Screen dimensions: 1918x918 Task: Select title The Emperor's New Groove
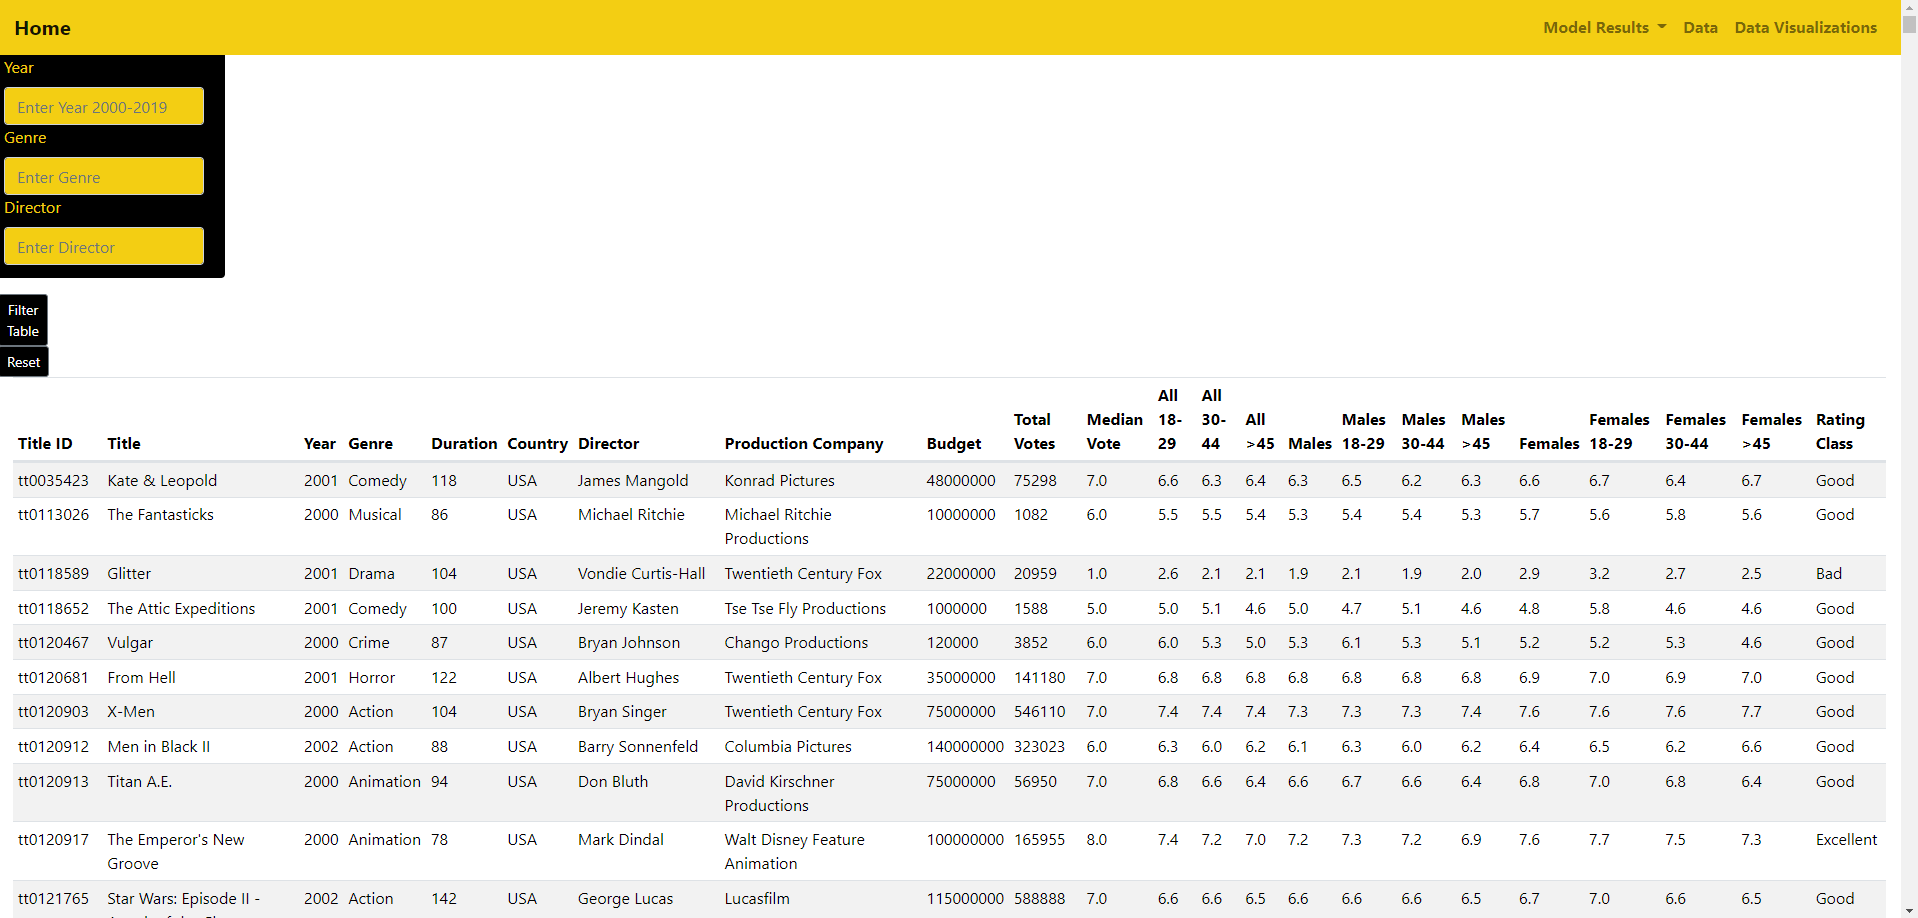tap(176, 851)
